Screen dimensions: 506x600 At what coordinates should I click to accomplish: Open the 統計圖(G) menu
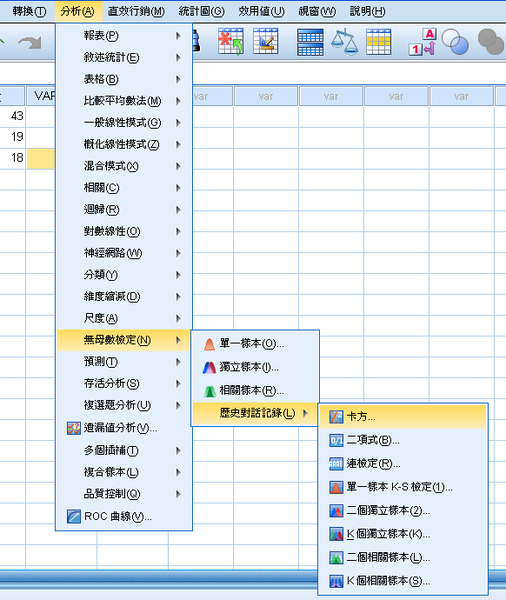tap(202, 11)
